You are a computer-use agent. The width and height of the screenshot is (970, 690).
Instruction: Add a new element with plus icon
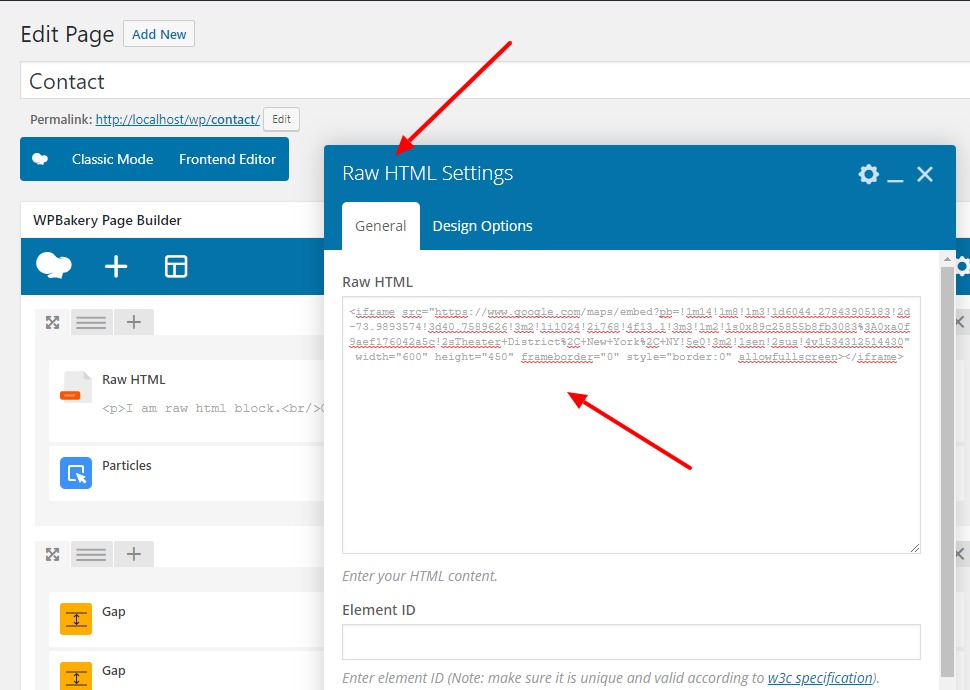(116, 266)
